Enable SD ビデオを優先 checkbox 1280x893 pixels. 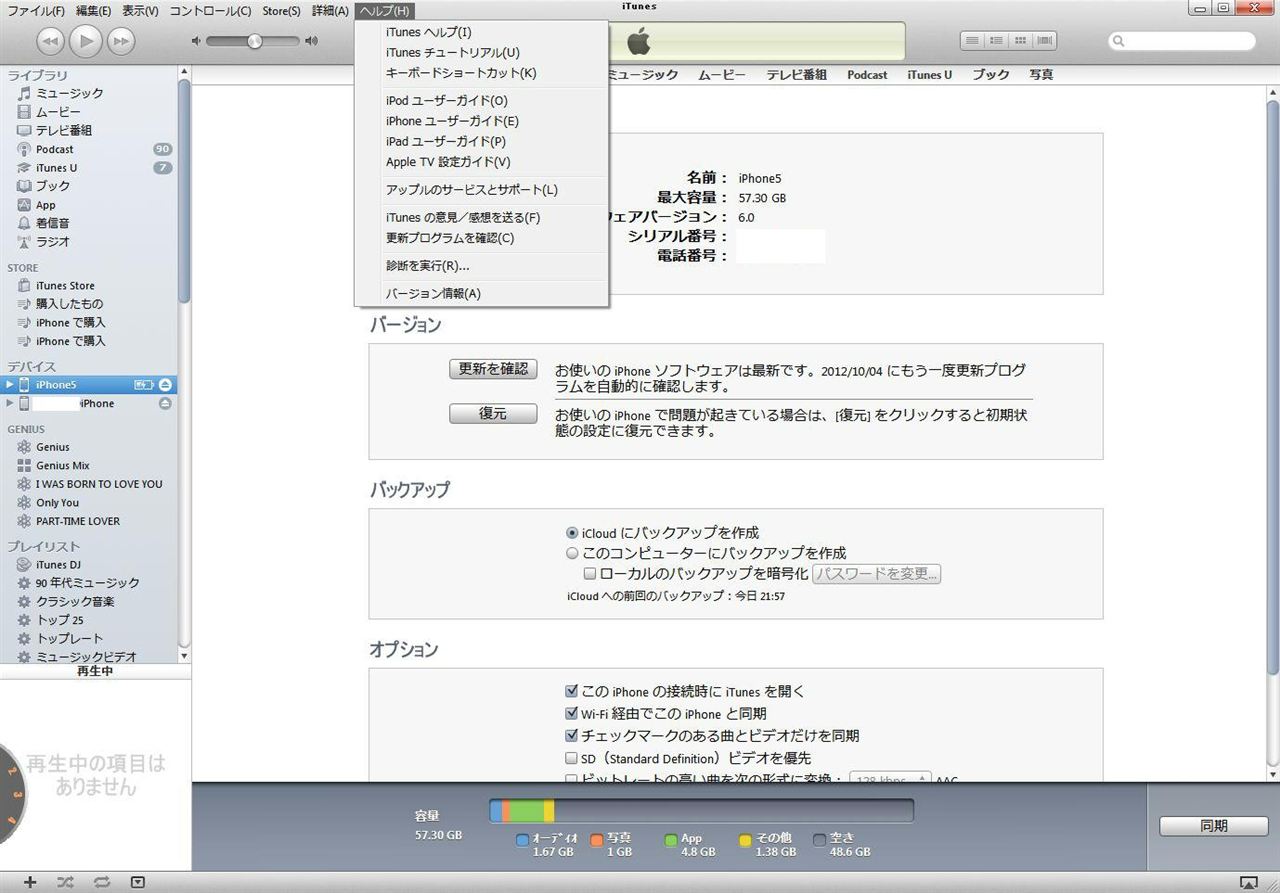[572, 758]
